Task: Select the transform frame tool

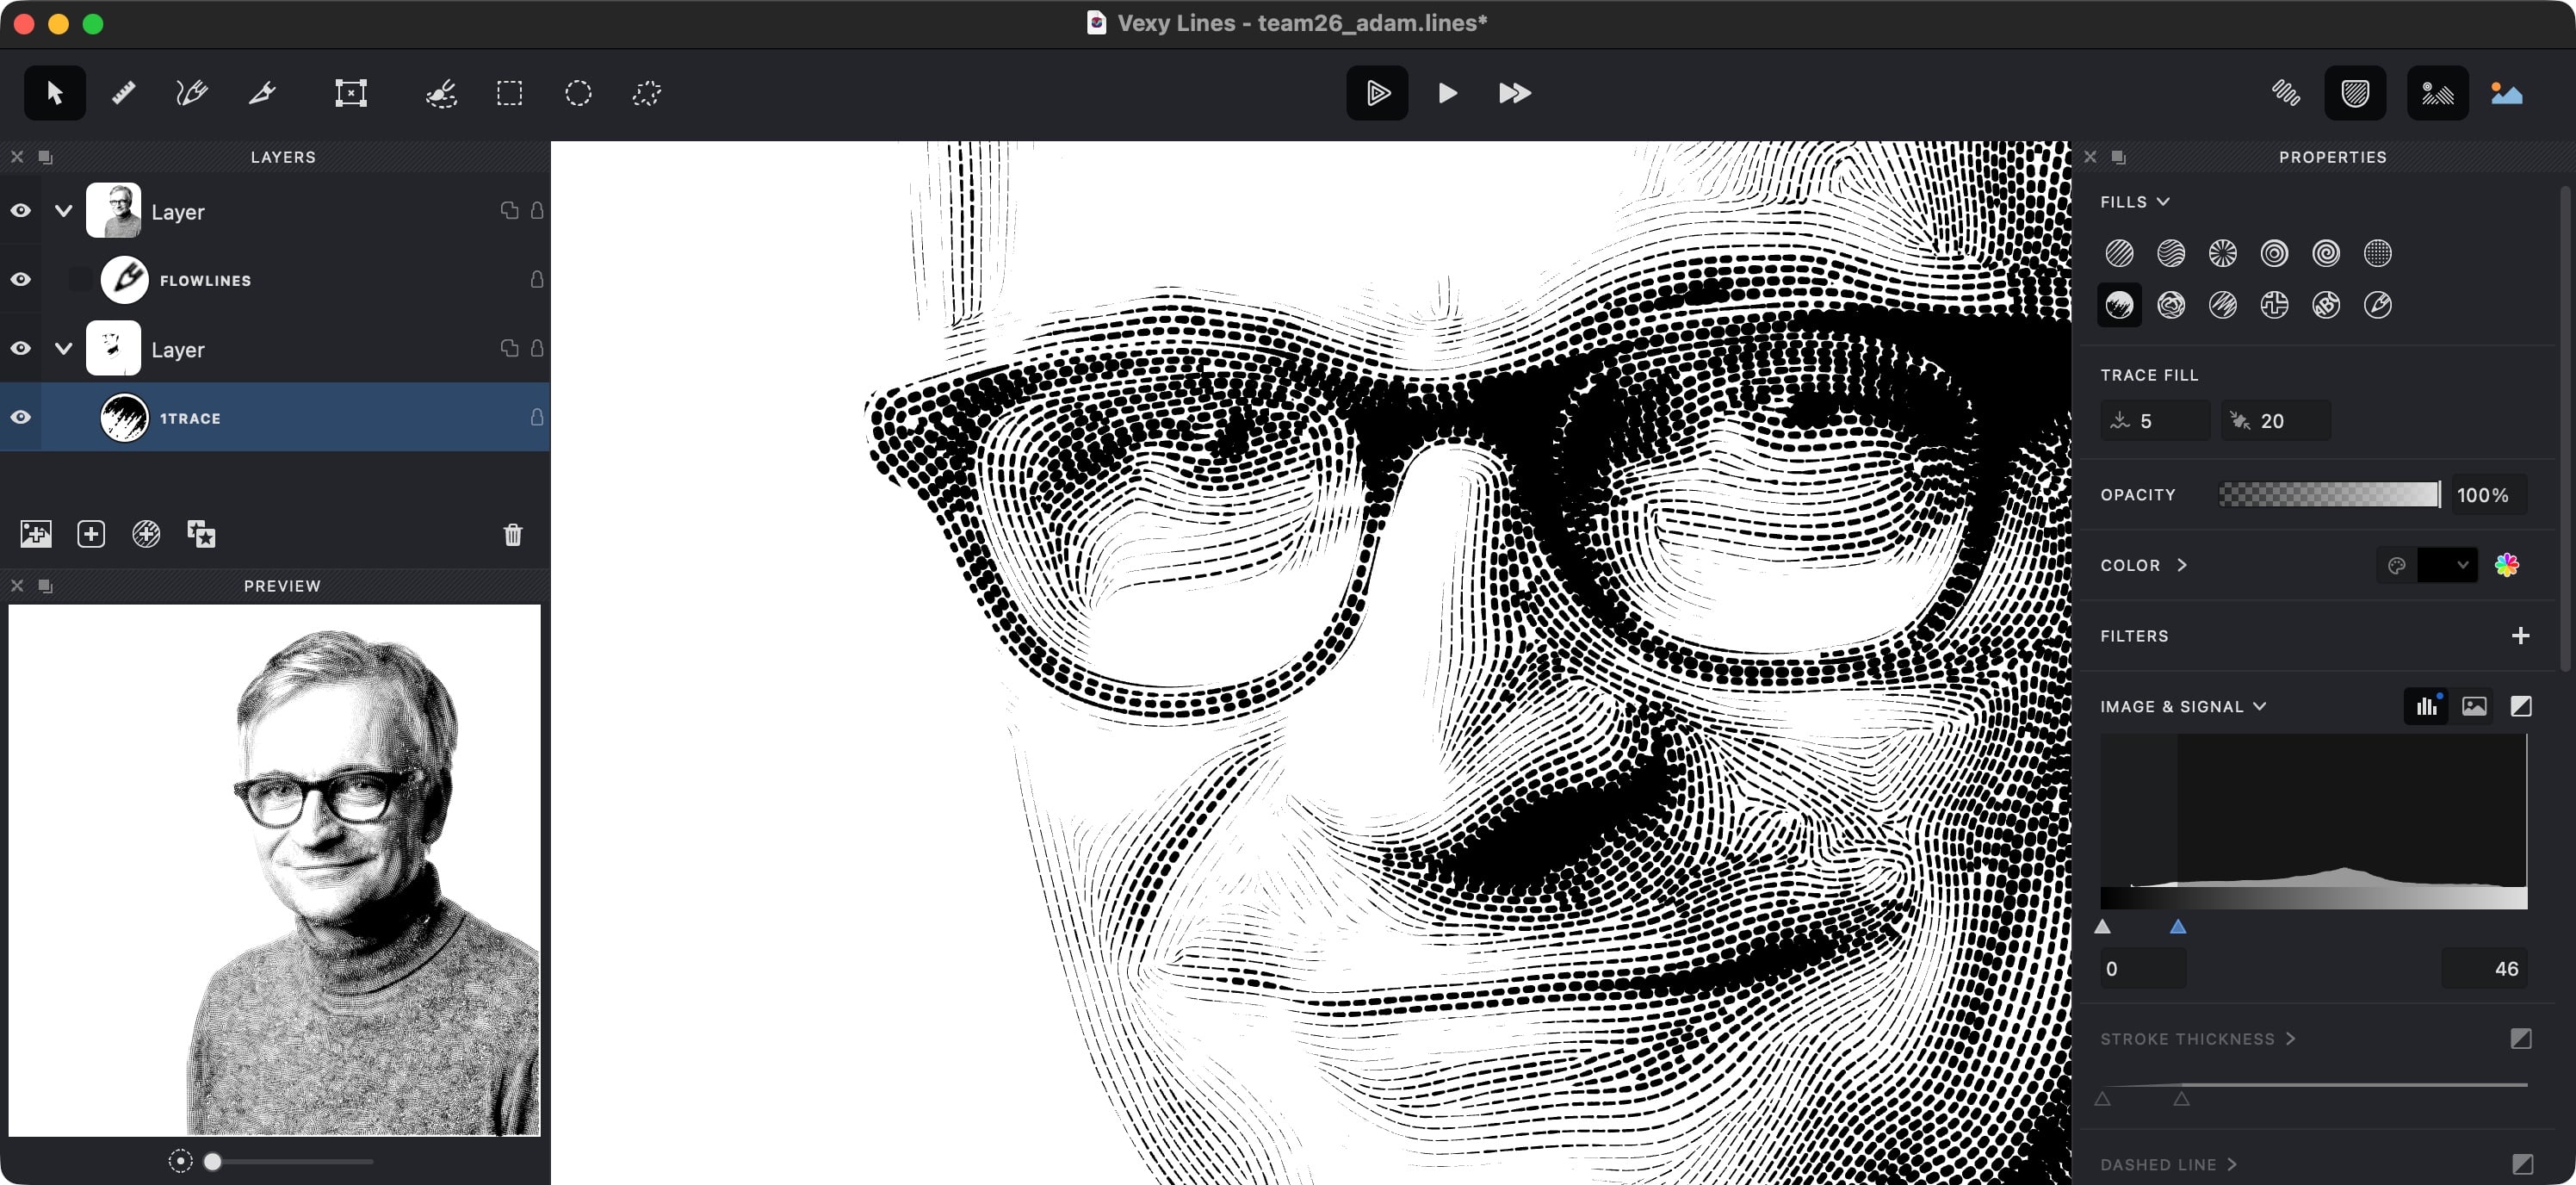Action: 350,93
